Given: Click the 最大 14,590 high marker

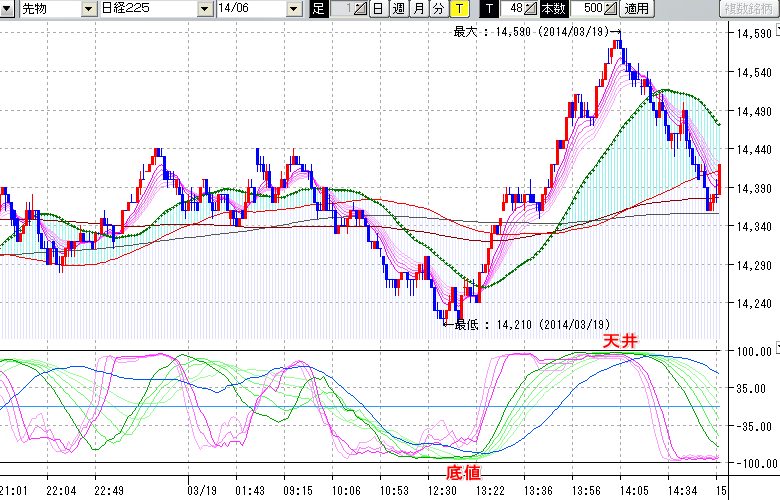Looking at the screenshot, I should tap(538, 32).
